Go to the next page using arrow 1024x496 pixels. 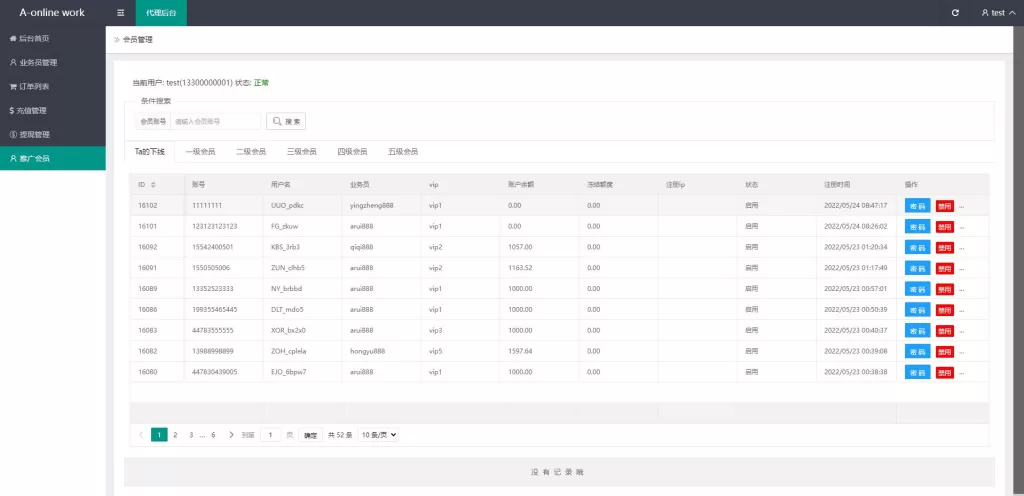(231, 435)
